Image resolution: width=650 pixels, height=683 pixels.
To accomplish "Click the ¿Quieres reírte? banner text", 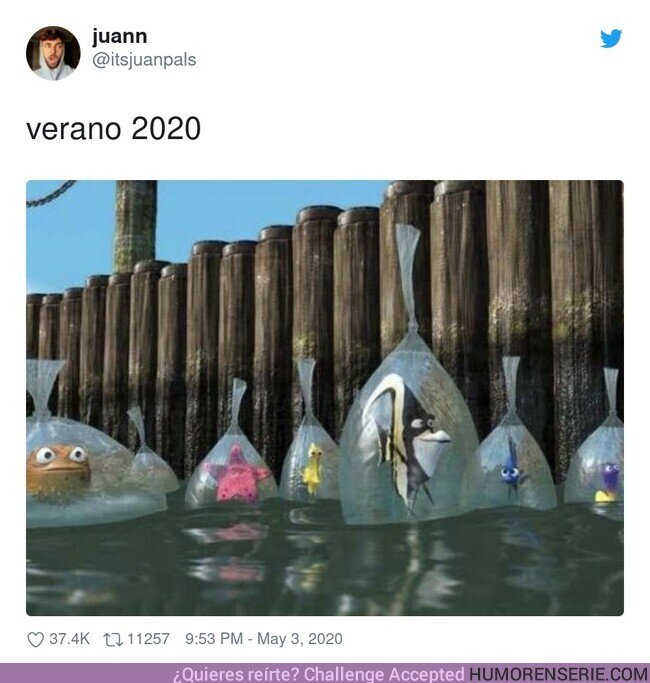I will click(236, 675).
